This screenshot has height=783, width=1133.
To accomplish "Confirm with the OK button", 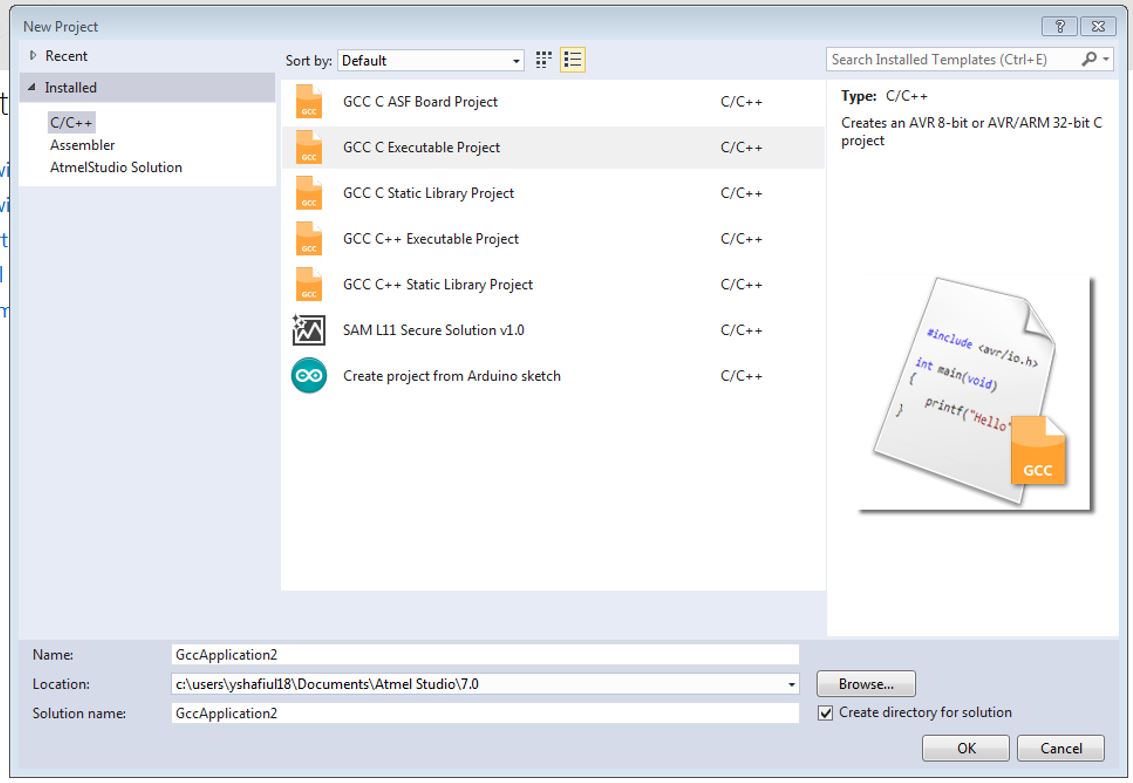I will tap(965, 748).
